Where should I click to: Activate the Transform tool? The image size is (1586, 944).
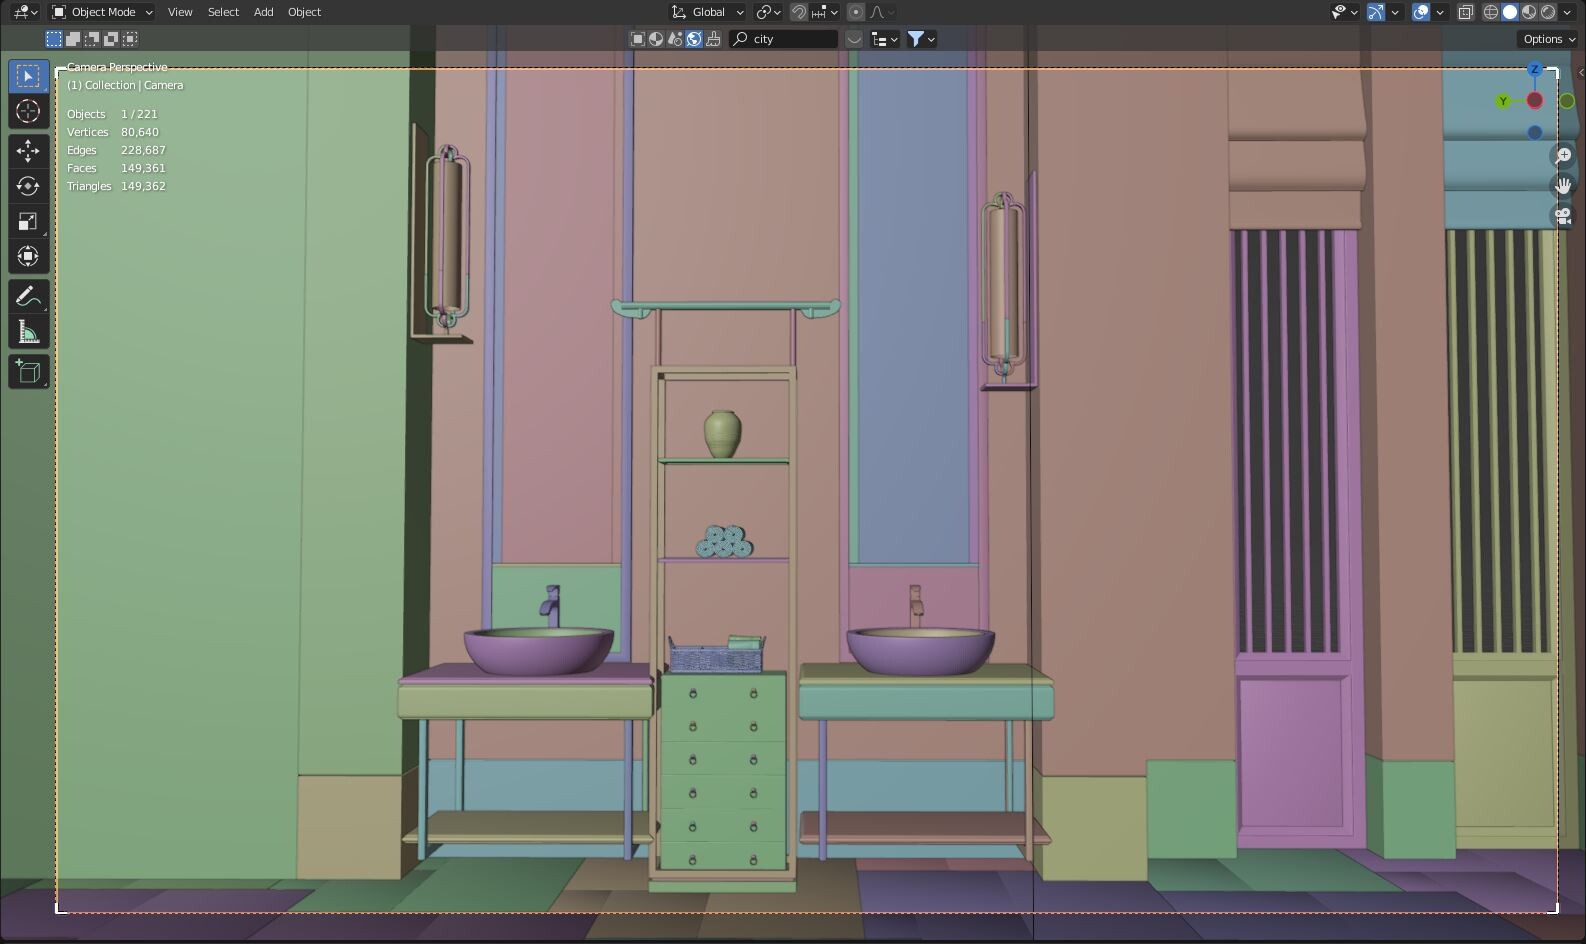pos(28,256)
